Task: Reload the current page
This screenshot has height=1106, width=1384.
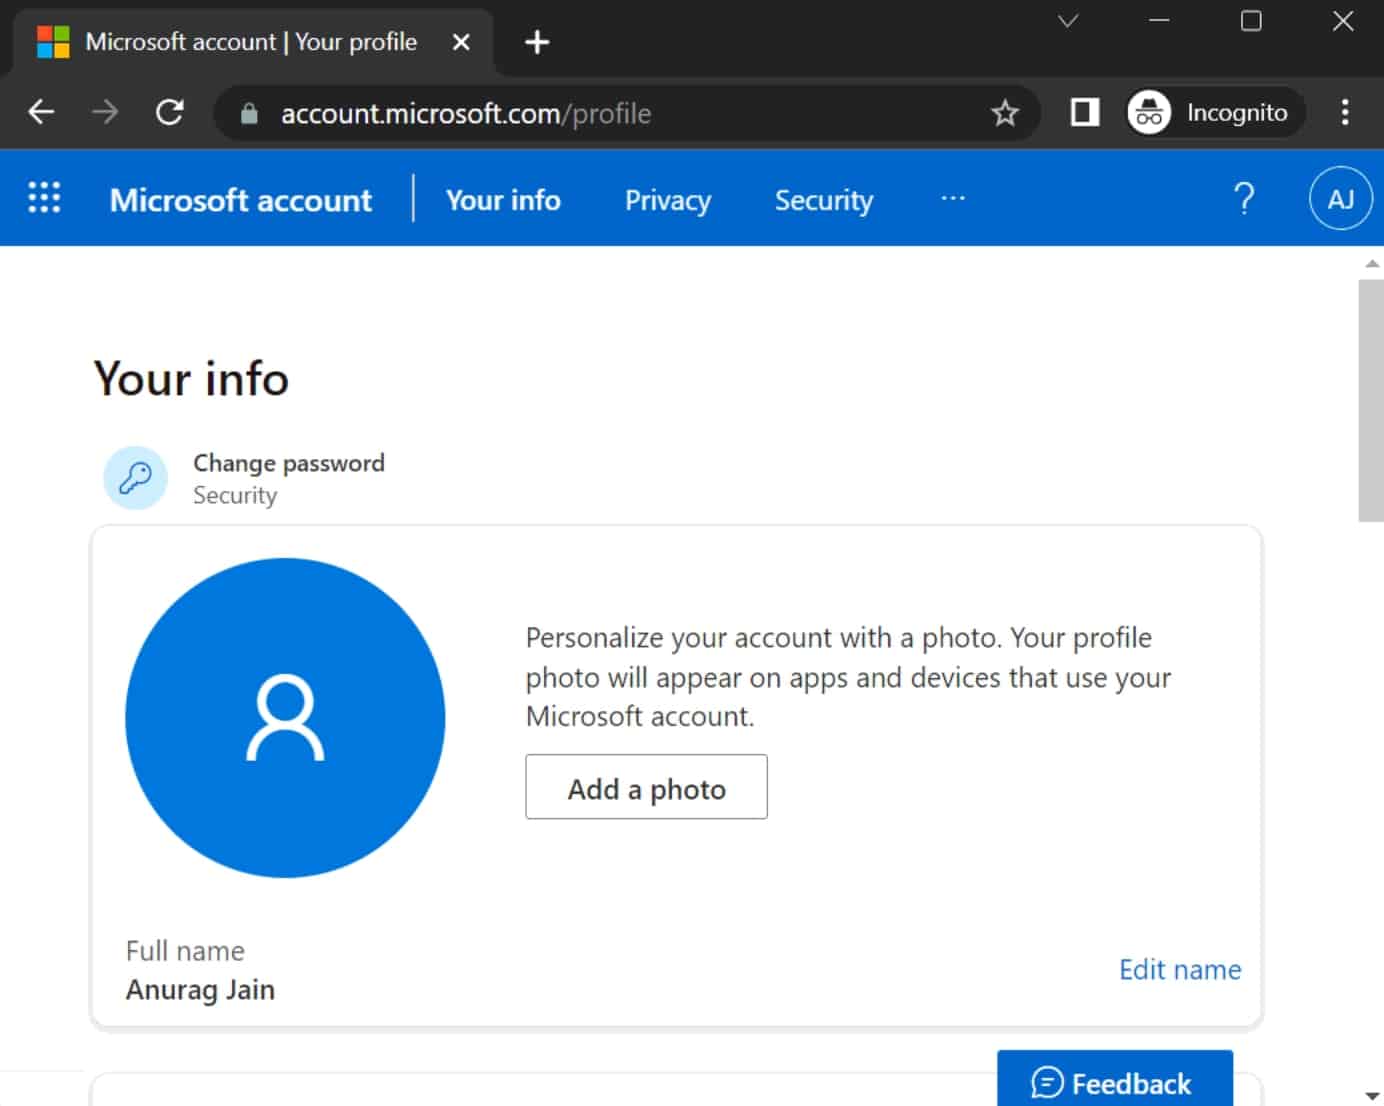Action: pos(170,112)
